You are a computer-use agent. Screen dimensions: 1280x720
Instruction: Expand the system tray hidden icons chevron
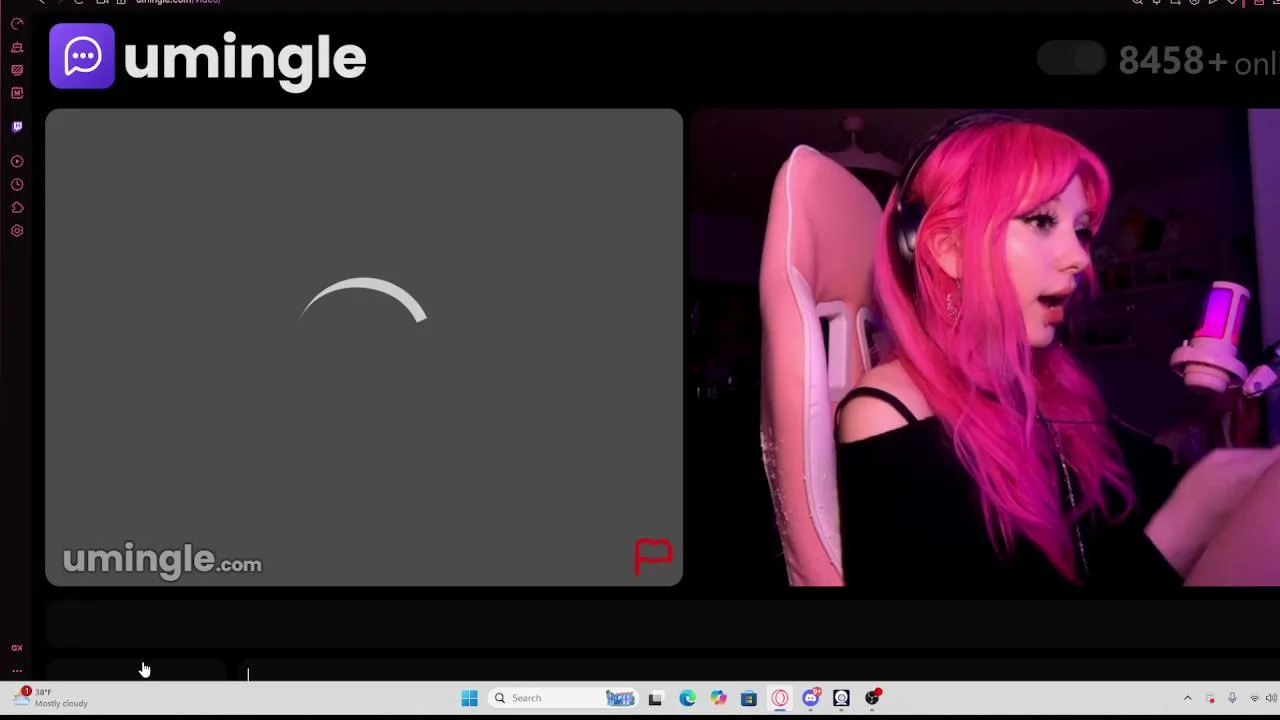click(1187, 698)
